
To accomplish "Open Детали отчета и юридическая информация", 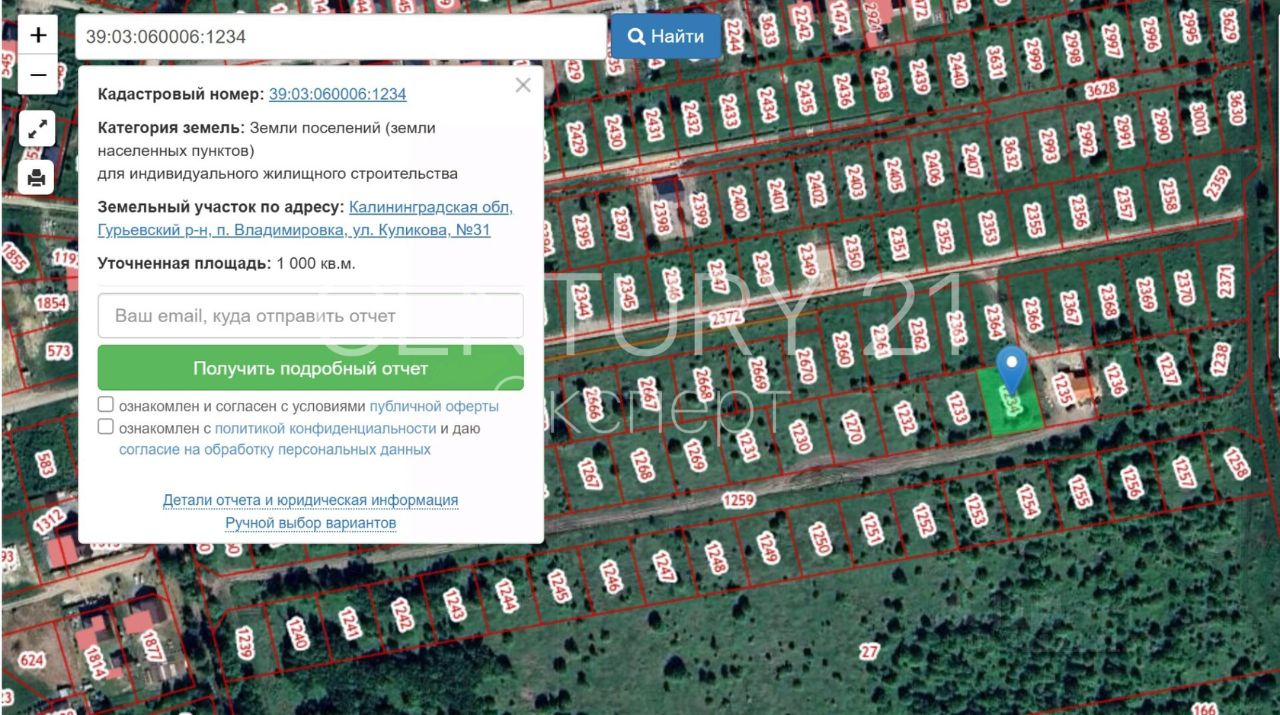I will [311, 500].
